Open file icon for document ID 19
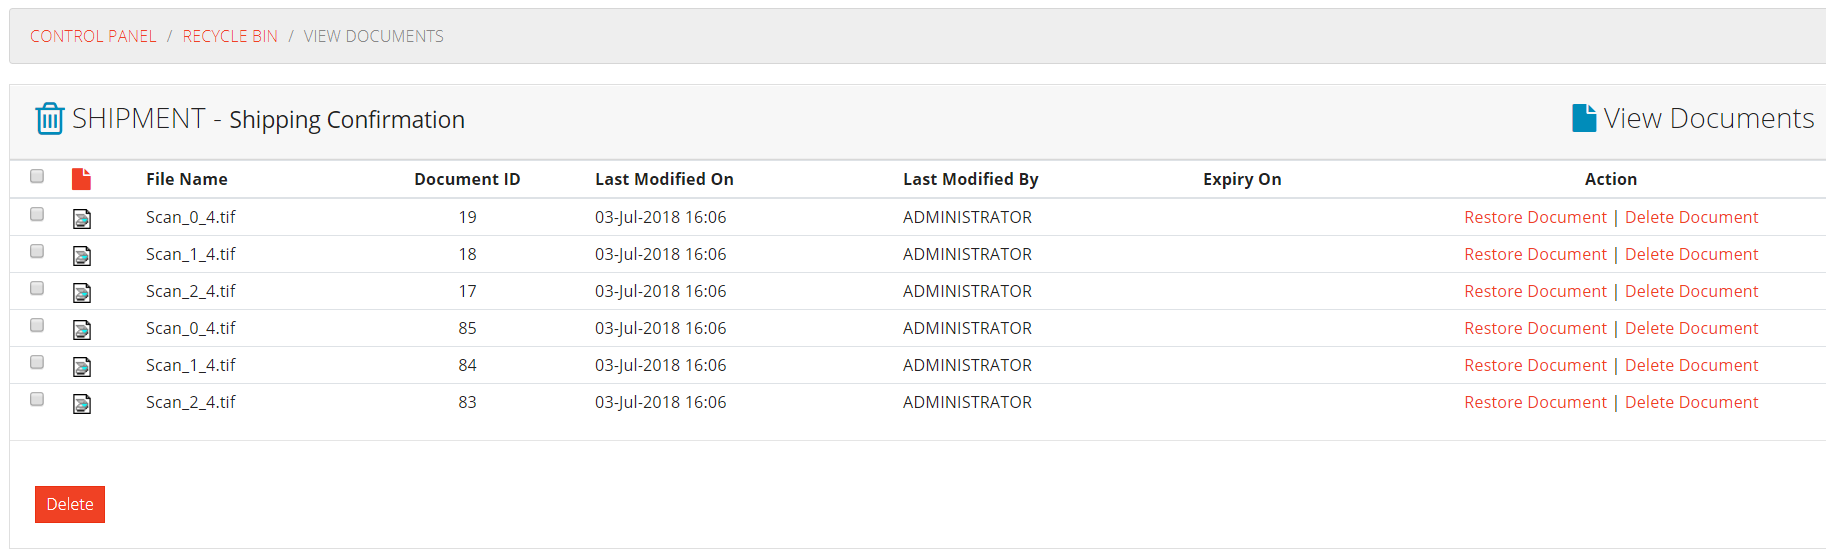This screenshot has height=555, width=1826. tap(82, 218)
